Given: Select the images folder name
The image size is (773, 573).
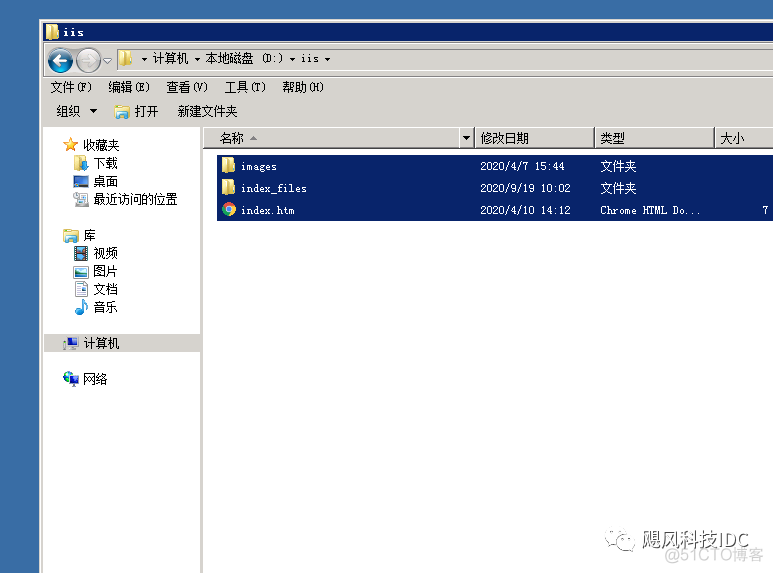Looking at the screenshot, I should 258,167.
